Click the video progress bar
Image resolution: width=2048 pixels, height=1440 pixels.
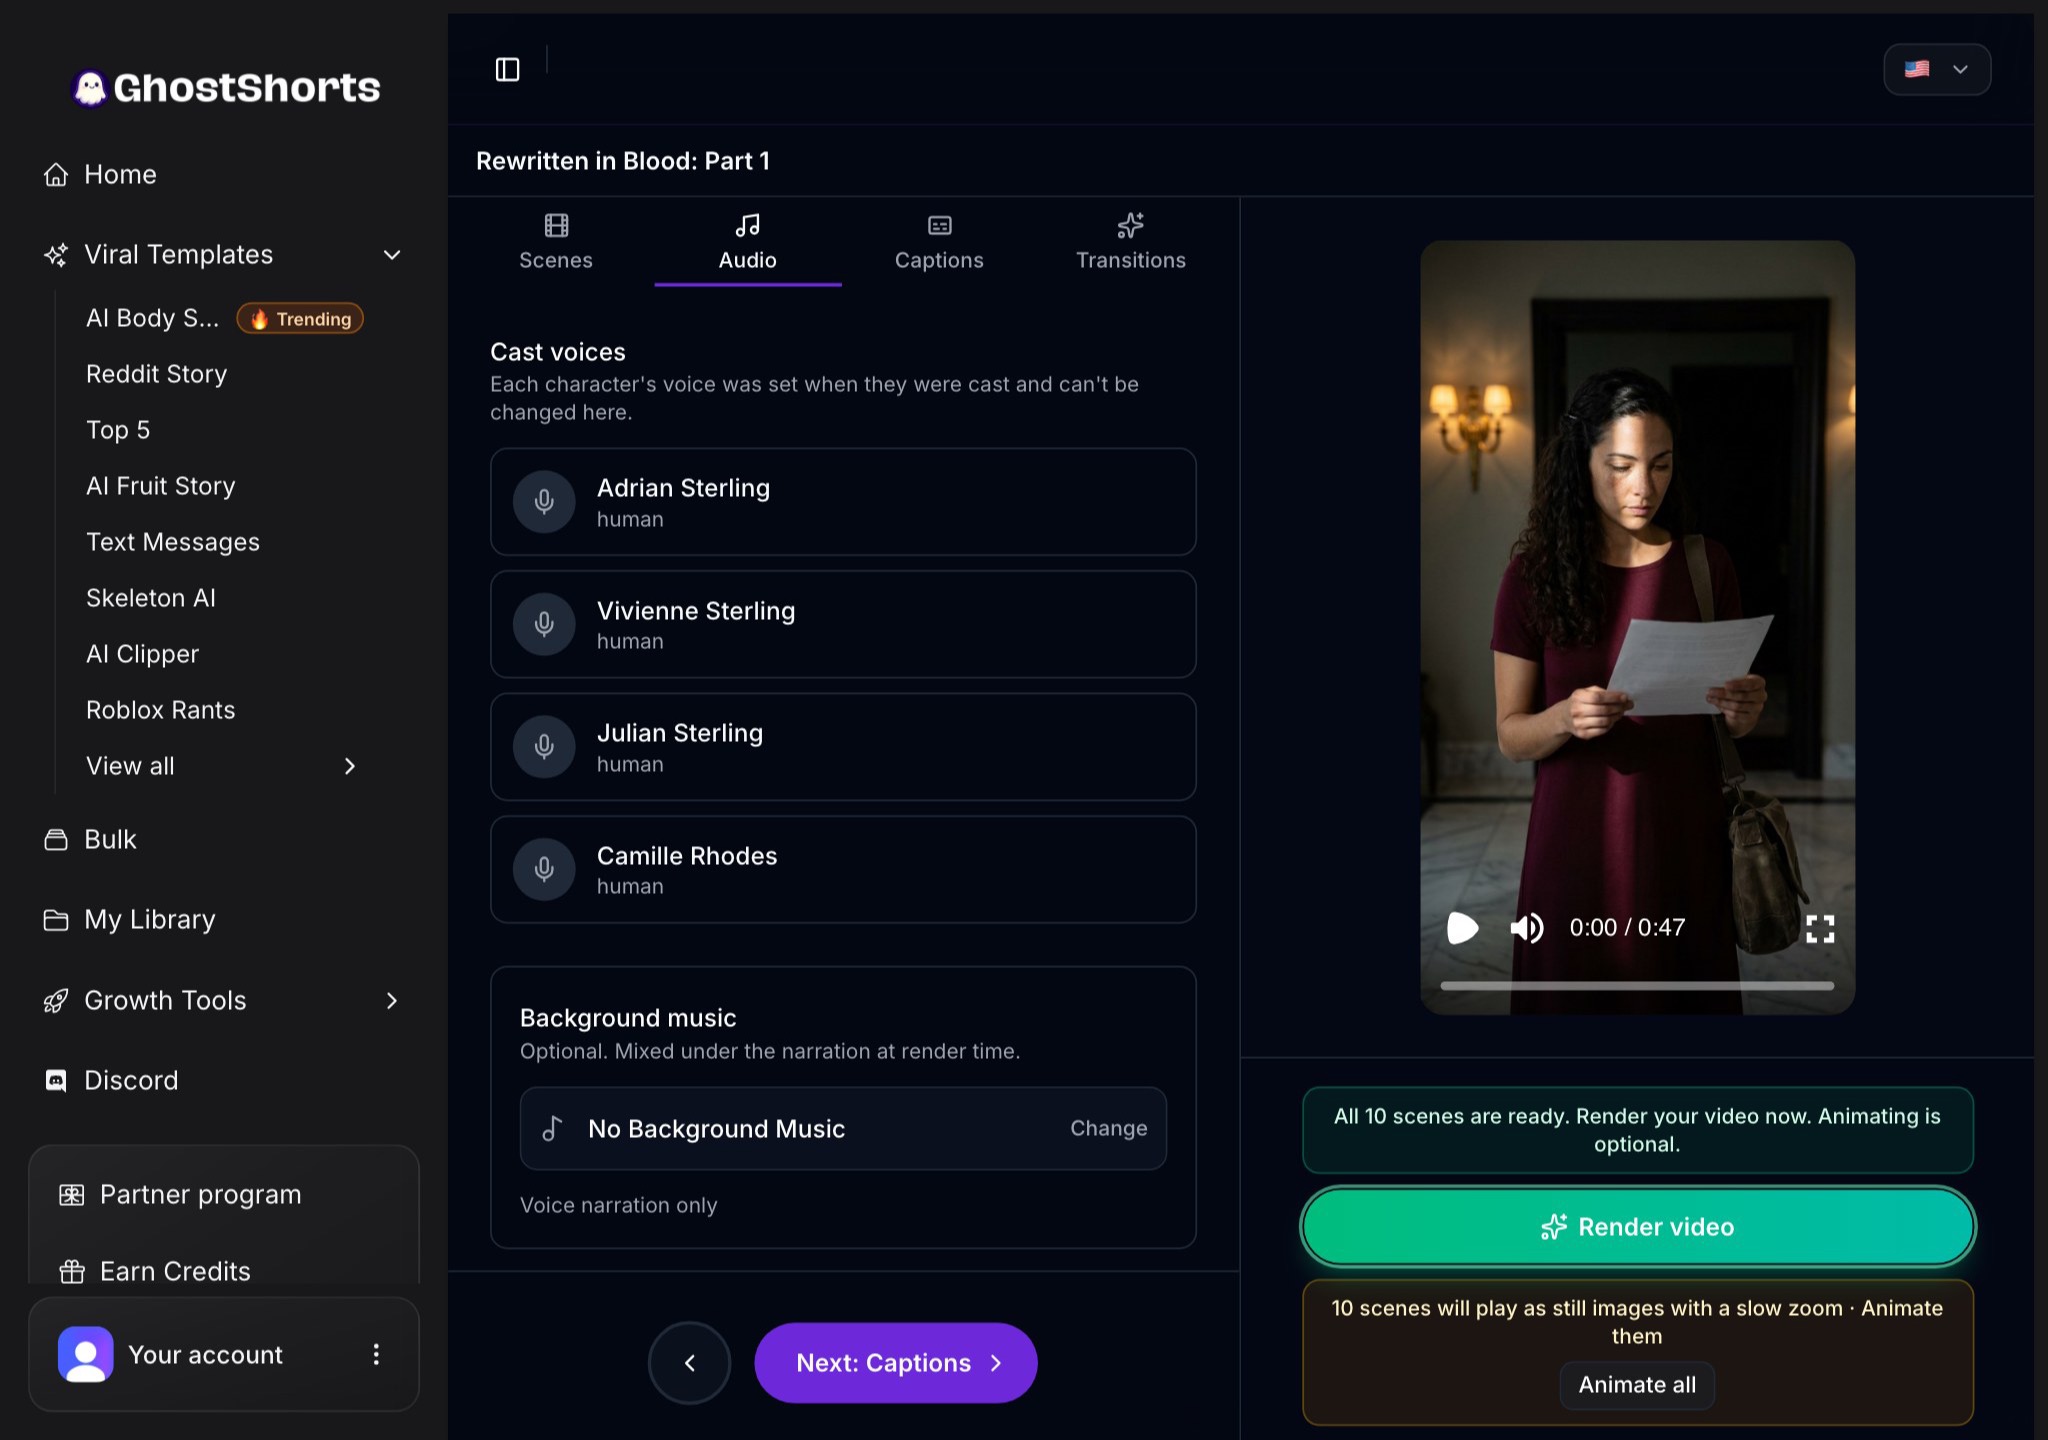[1637, 985]
